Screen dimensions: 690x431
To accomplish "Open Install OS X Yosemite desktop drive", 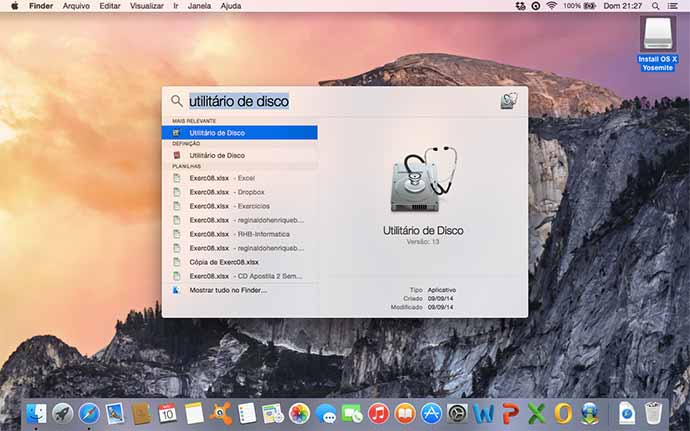I will (x=657, y=39).
